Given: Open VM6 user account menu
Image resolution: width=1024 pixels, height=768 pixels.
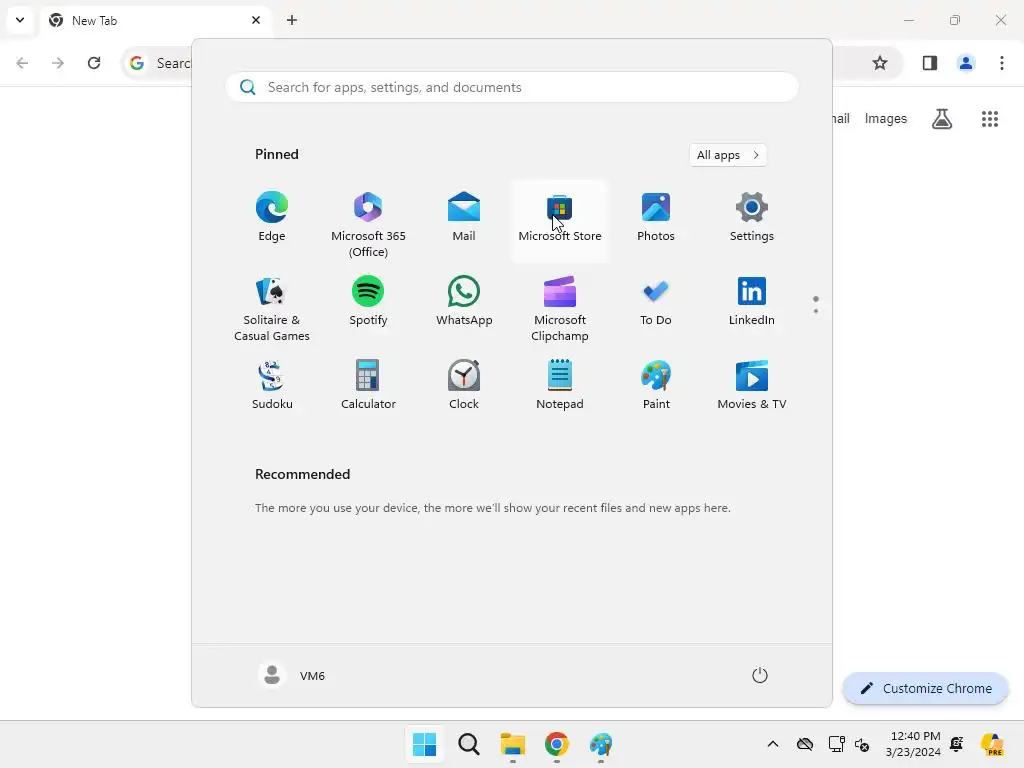Looking at the screenshot, I should [x=292, y=675].
